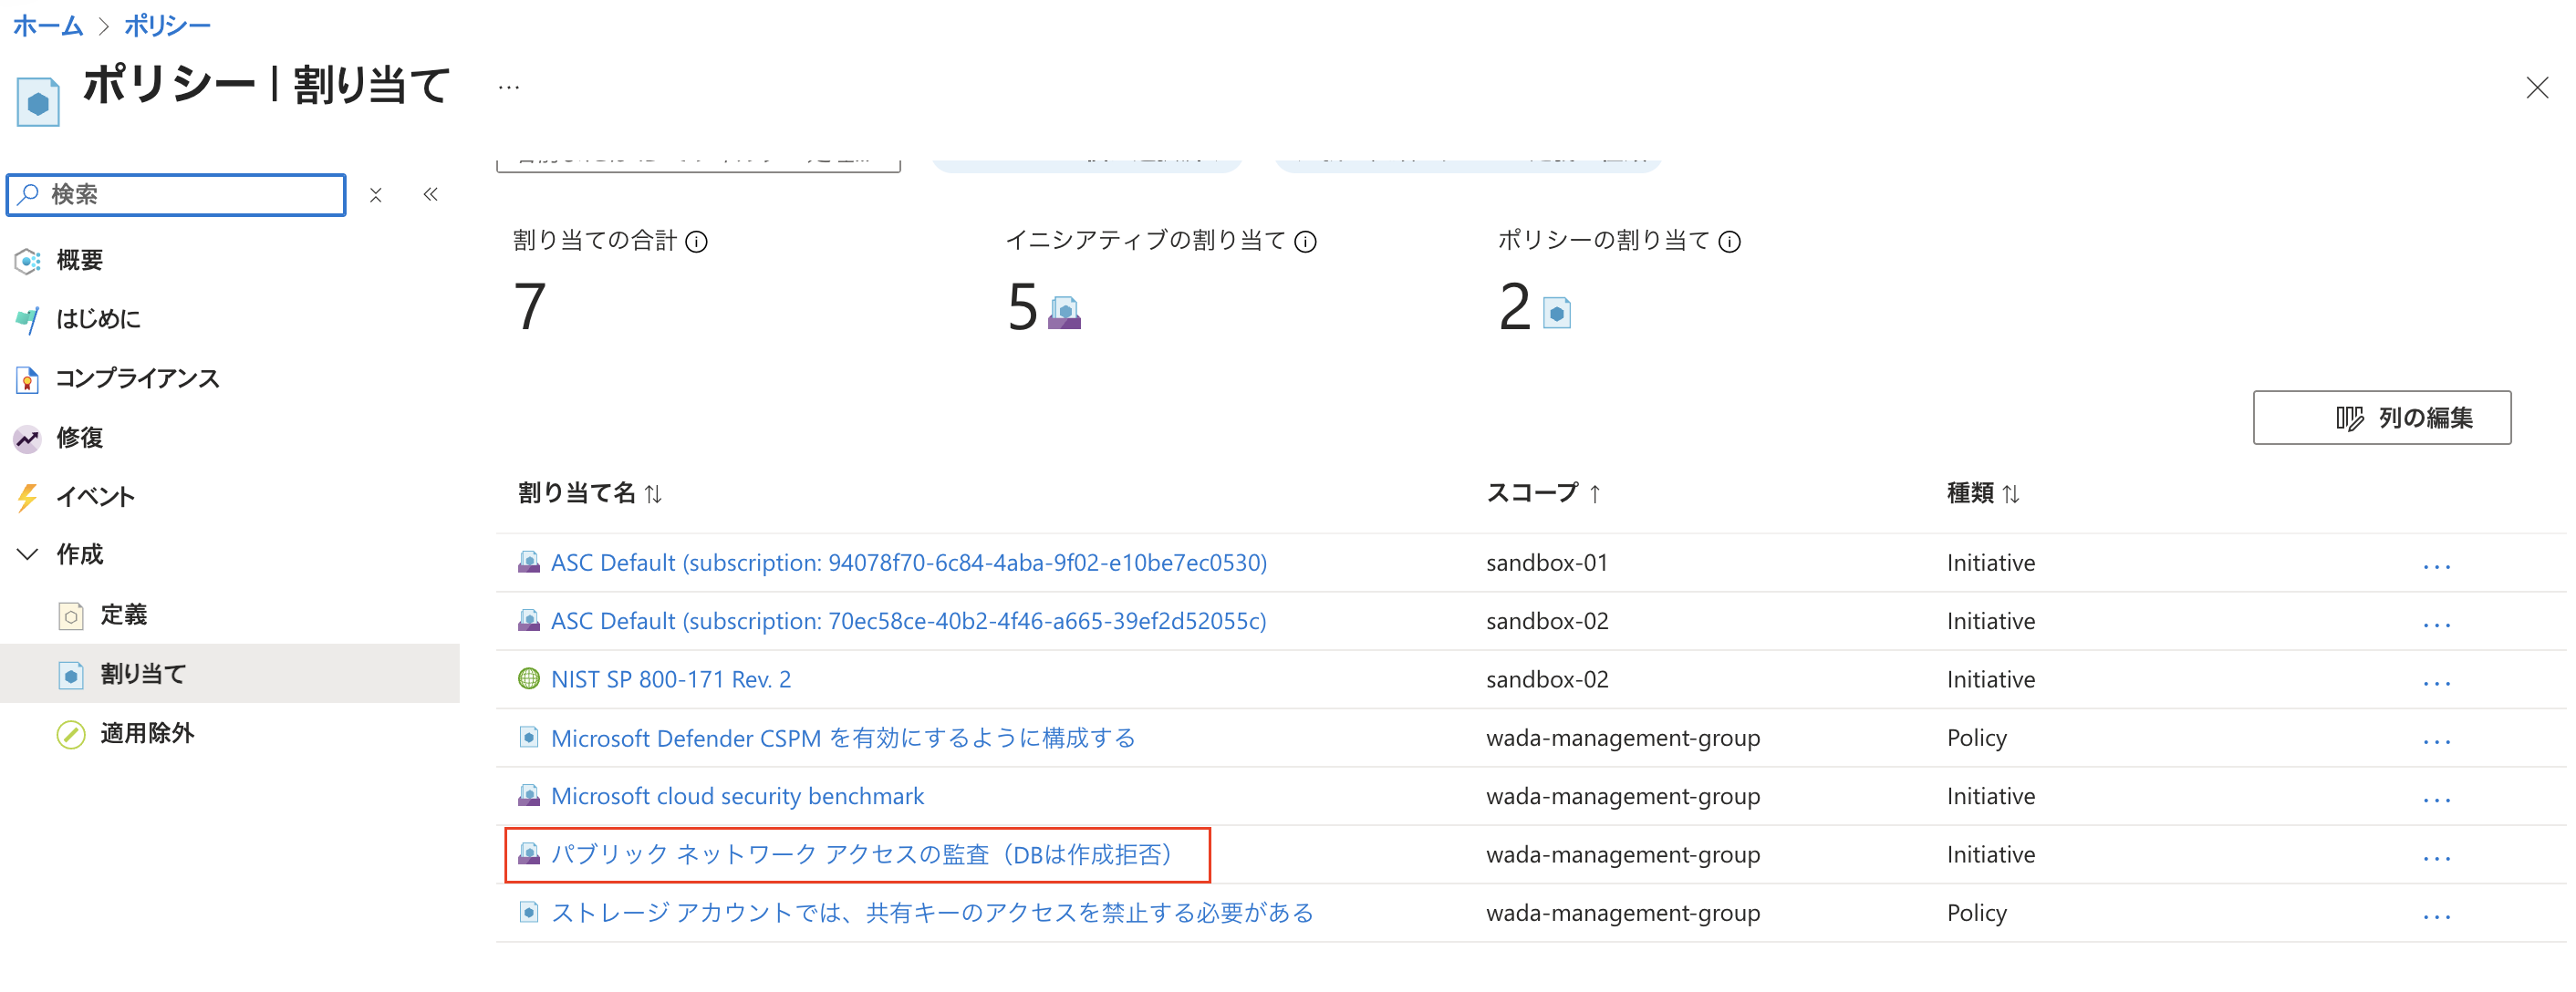Sort by 種類 column header

[1984, 493]
